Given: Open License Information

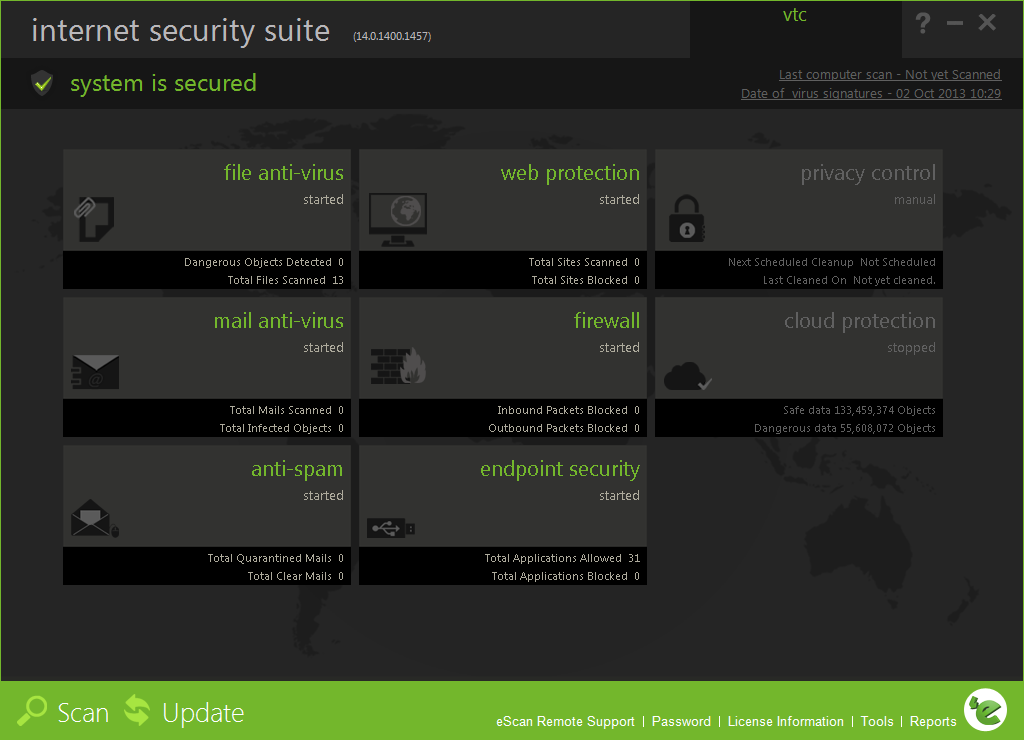Looking at the screenshot, I should (x=785, y=721).
